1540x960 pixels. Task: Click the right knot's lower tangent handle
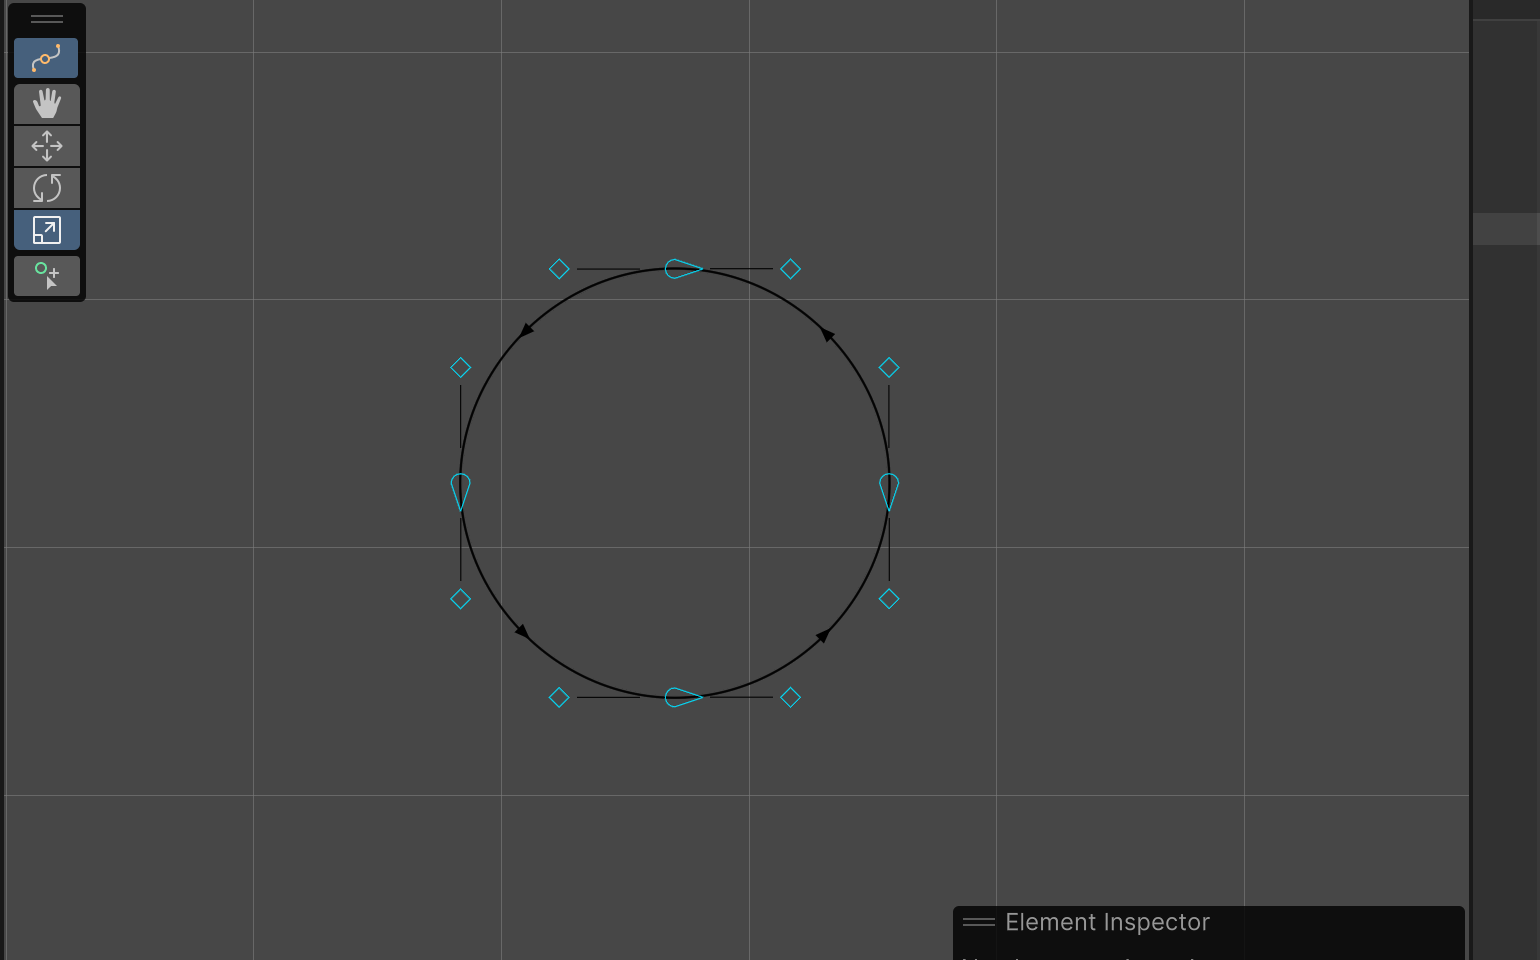coord(889,599)
